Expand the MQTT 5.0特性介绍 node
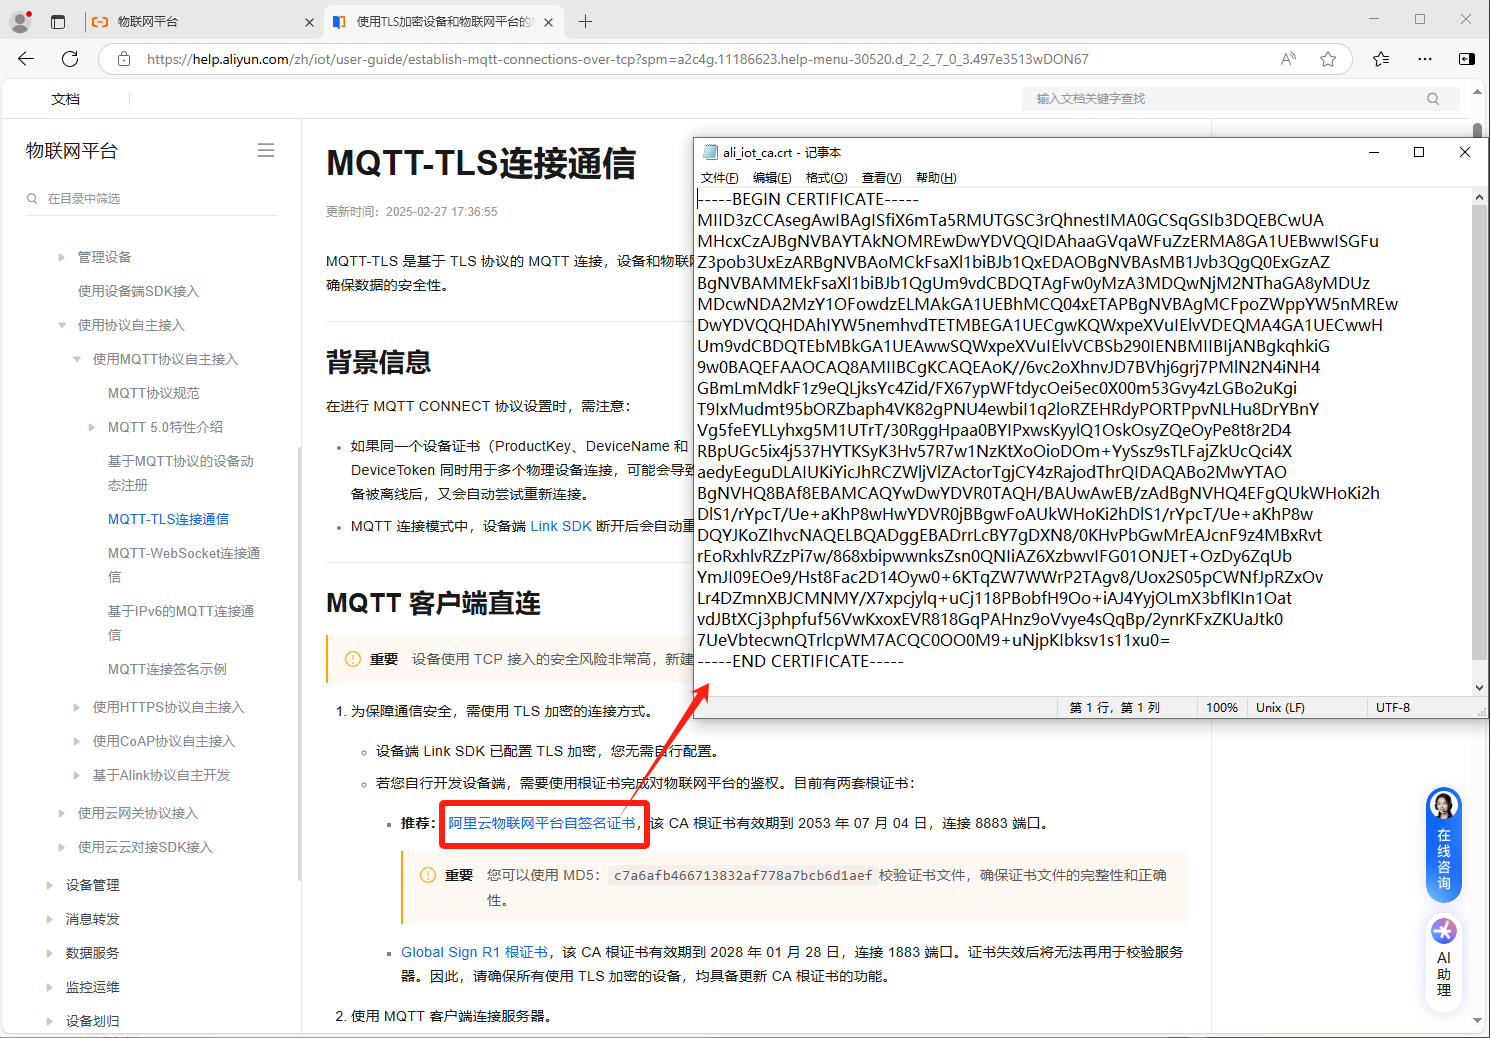The image size is (1490, 1038). pos(92,427)
